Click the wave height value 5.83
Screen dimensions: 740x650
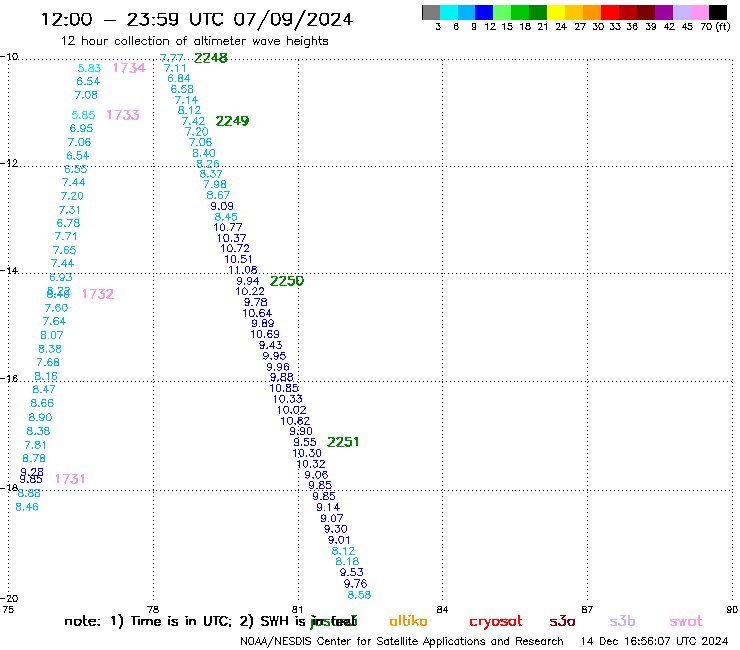point(89,68)
